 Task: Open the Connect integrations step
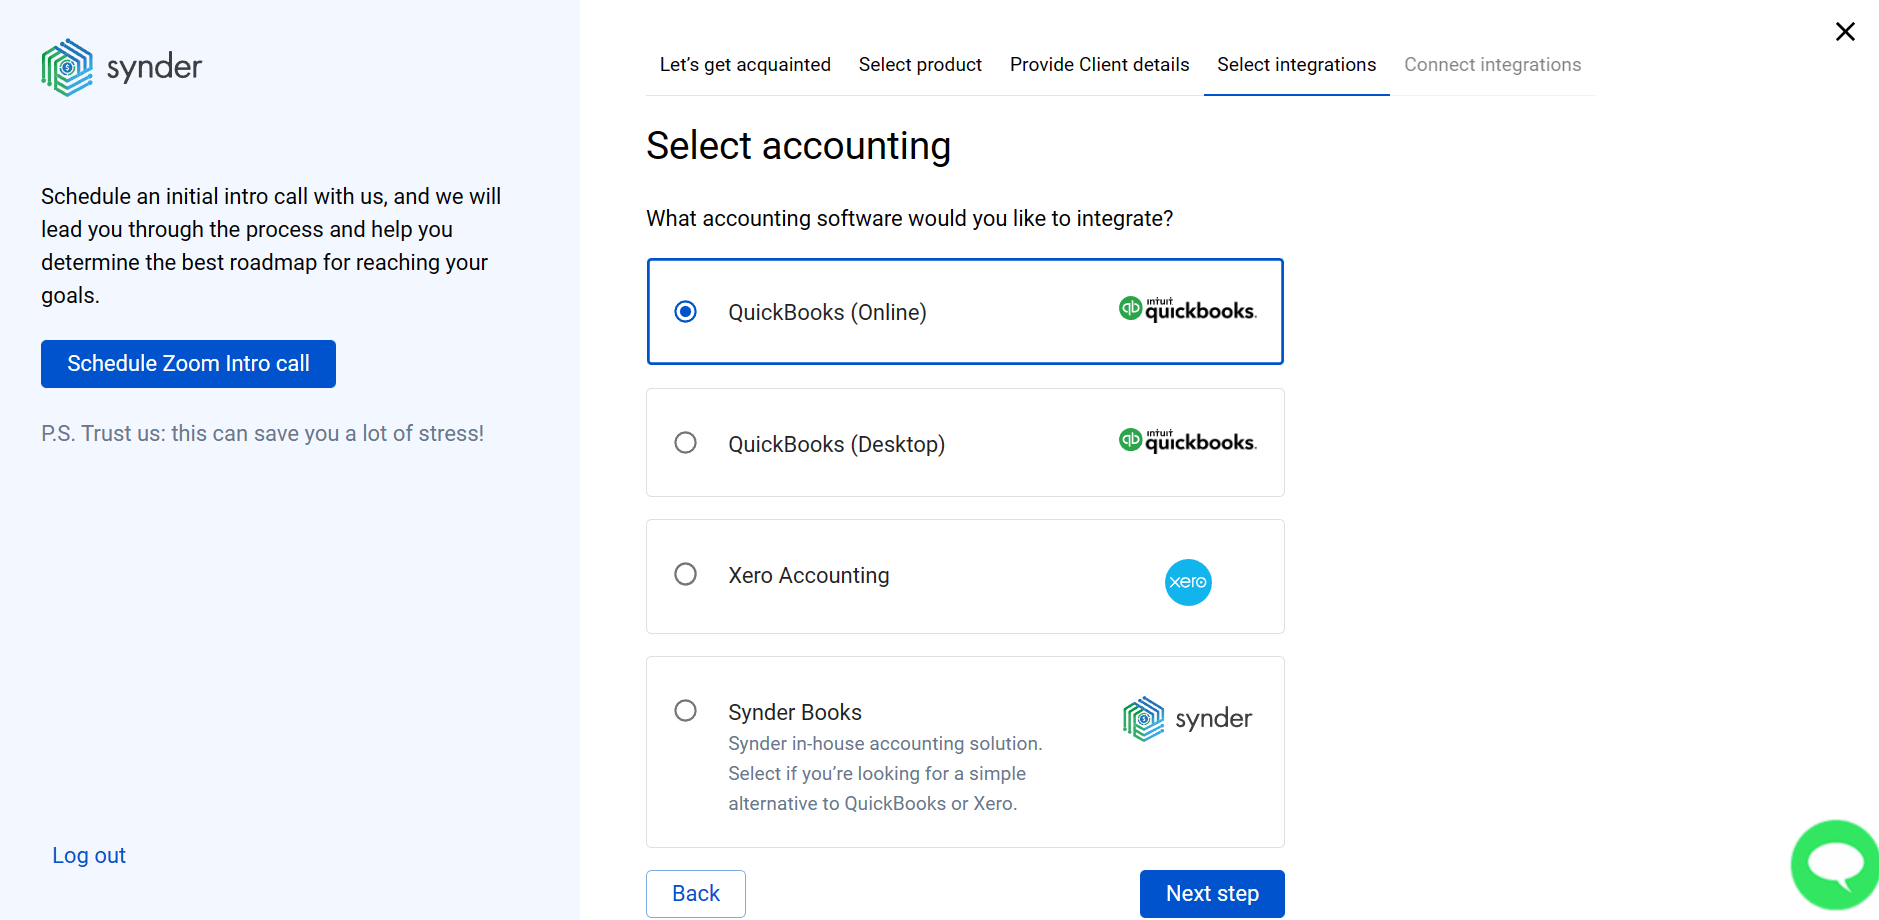tap(1492, 64)
